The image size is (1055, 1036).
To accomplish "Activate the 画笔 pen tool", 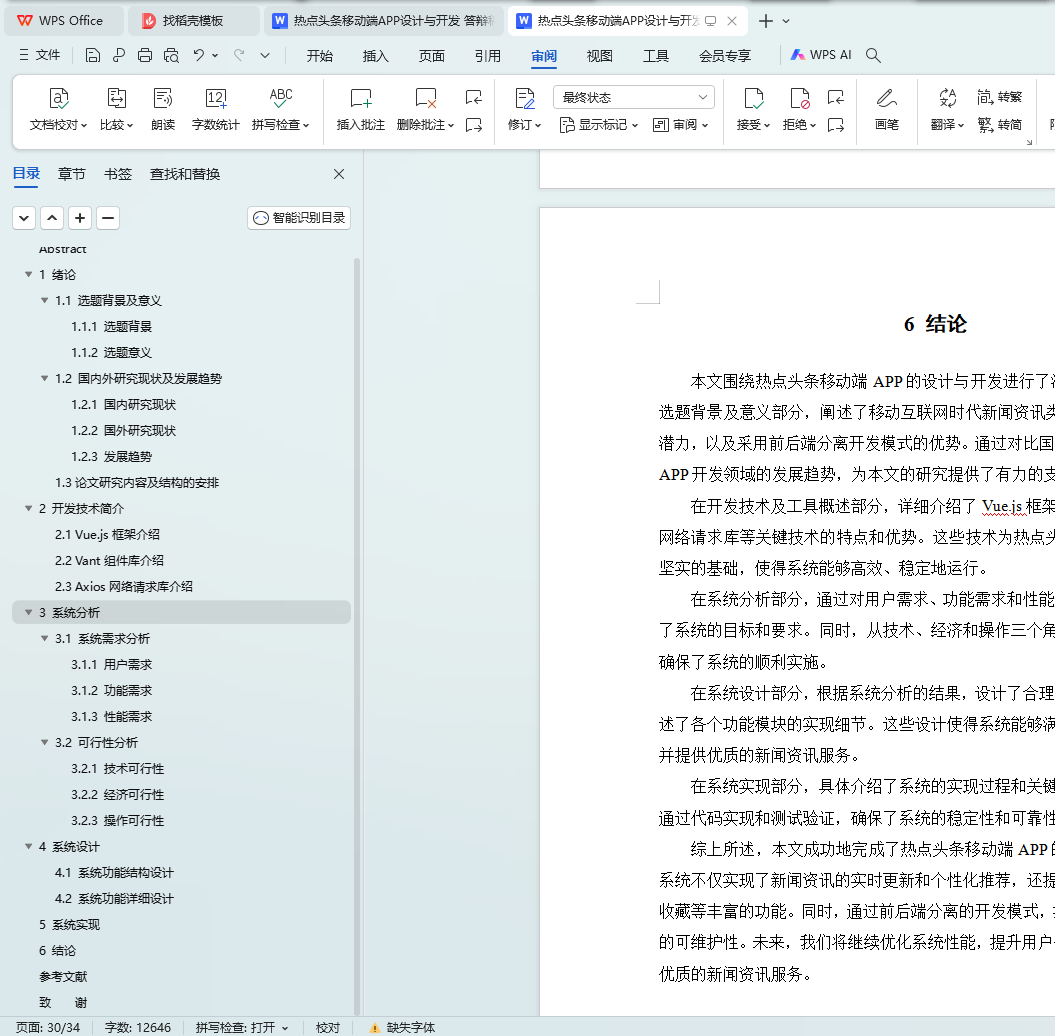I will [x=887, y=110].
